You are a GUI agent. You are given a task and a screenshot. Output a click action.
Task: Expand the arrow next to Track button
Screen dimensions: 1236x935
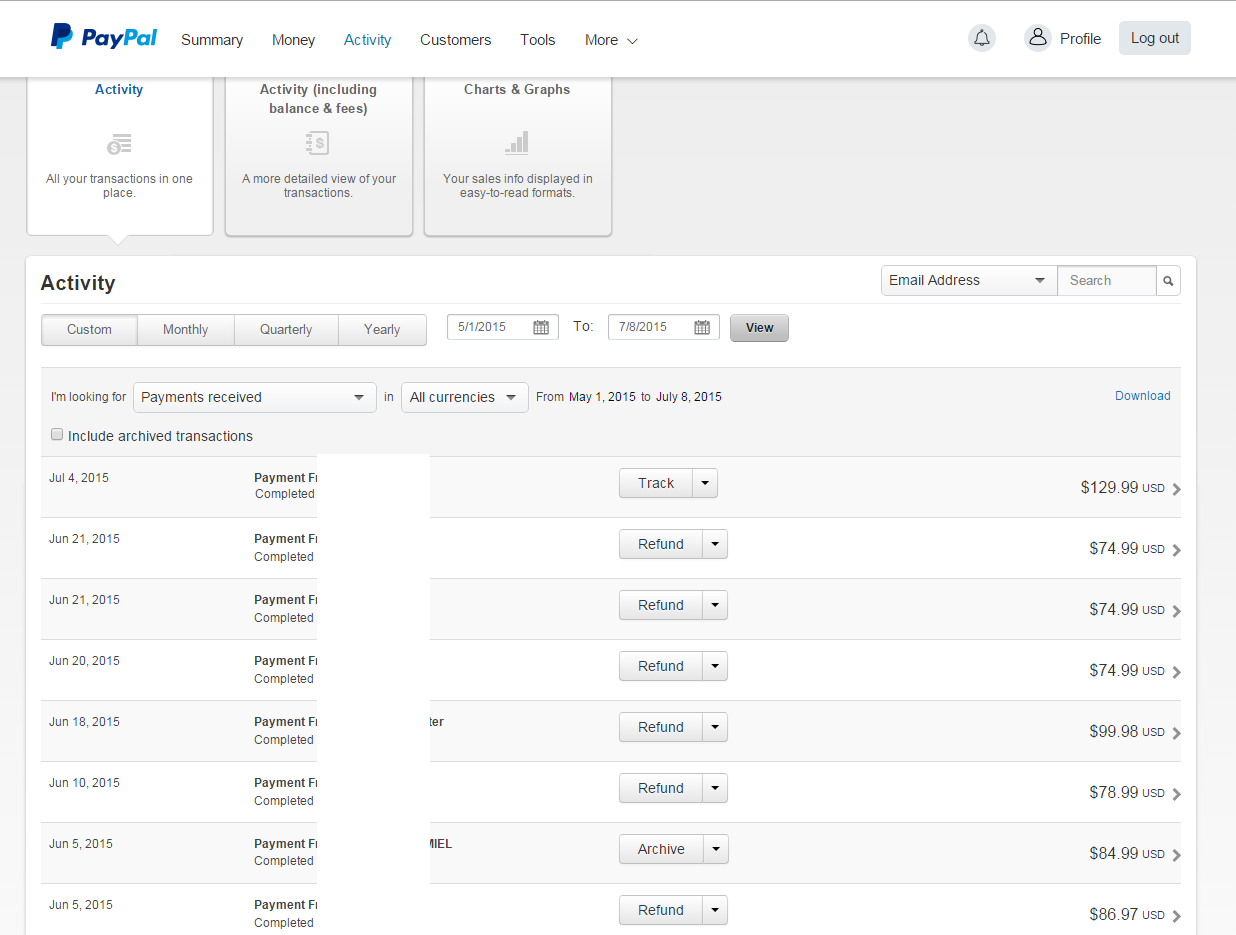[x=705, y=483]
